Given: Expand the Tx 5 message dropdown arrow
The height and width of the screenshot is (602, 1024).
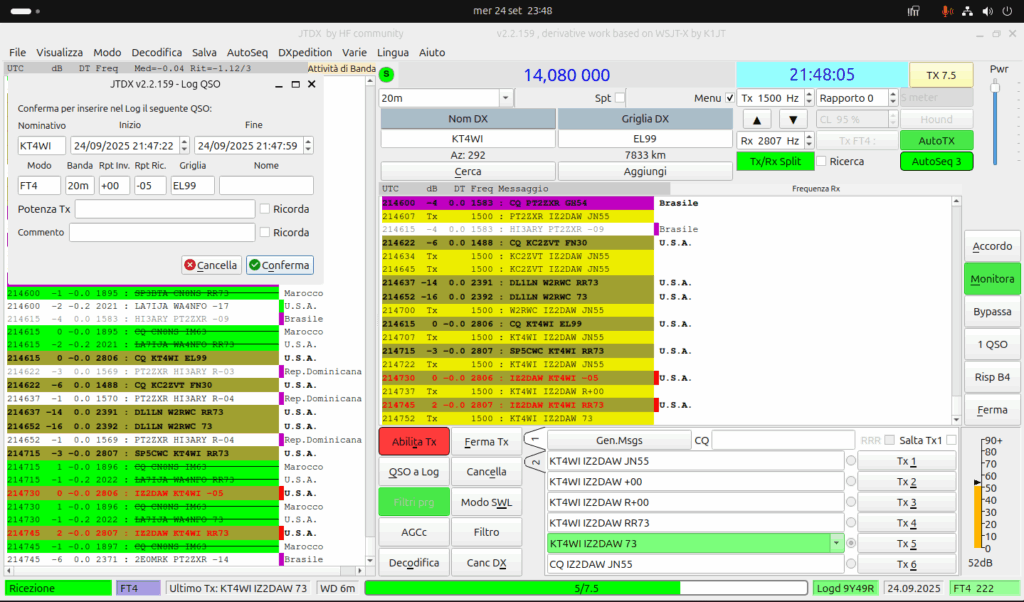Looking at the screenshot, I should [x=836, y=543].
